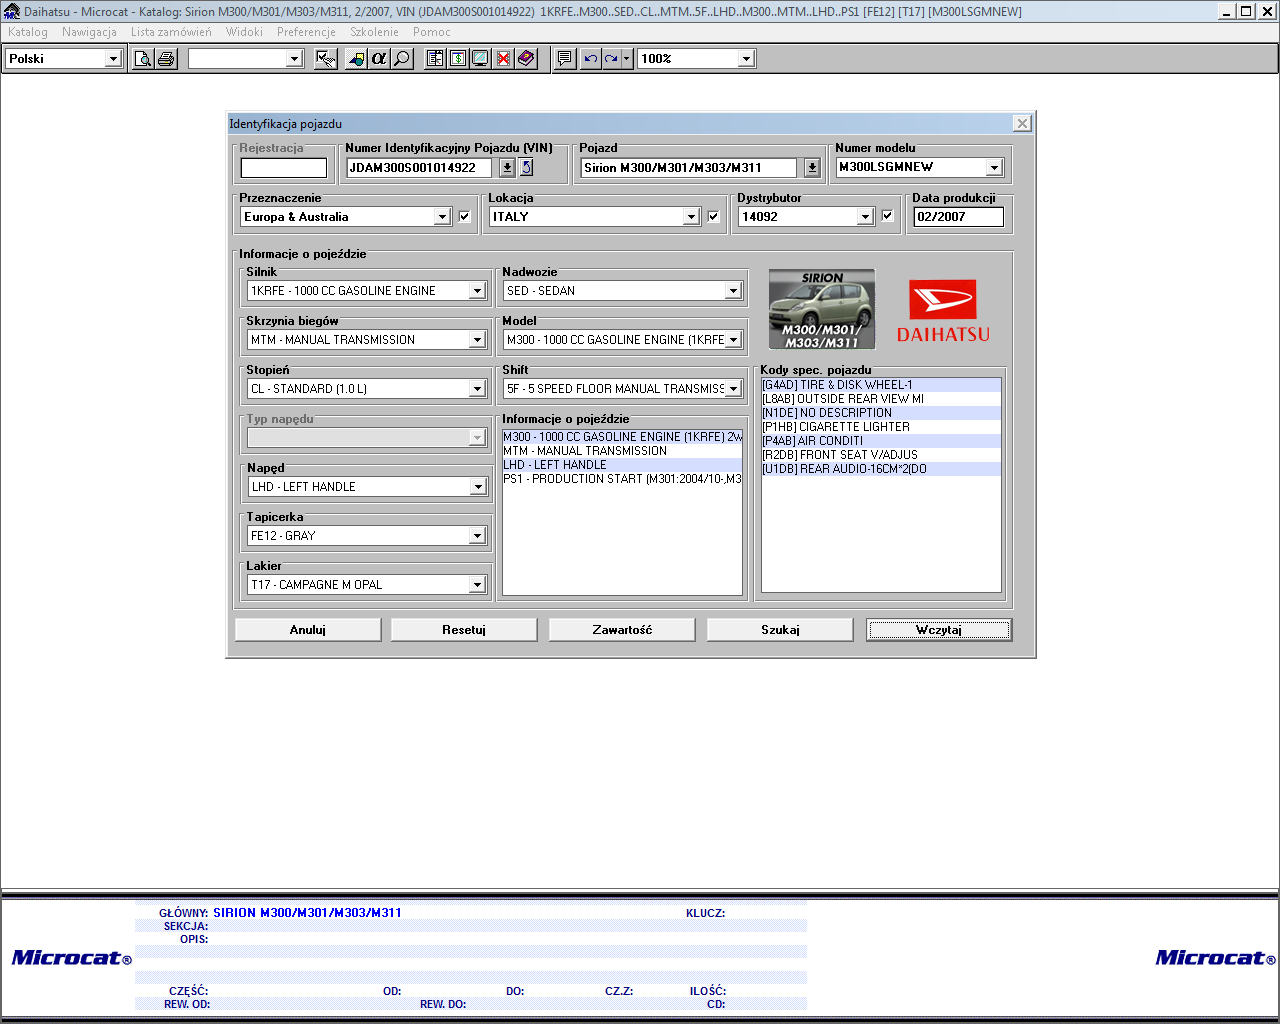Click the purple book icon in toolbar

(527, 59)
